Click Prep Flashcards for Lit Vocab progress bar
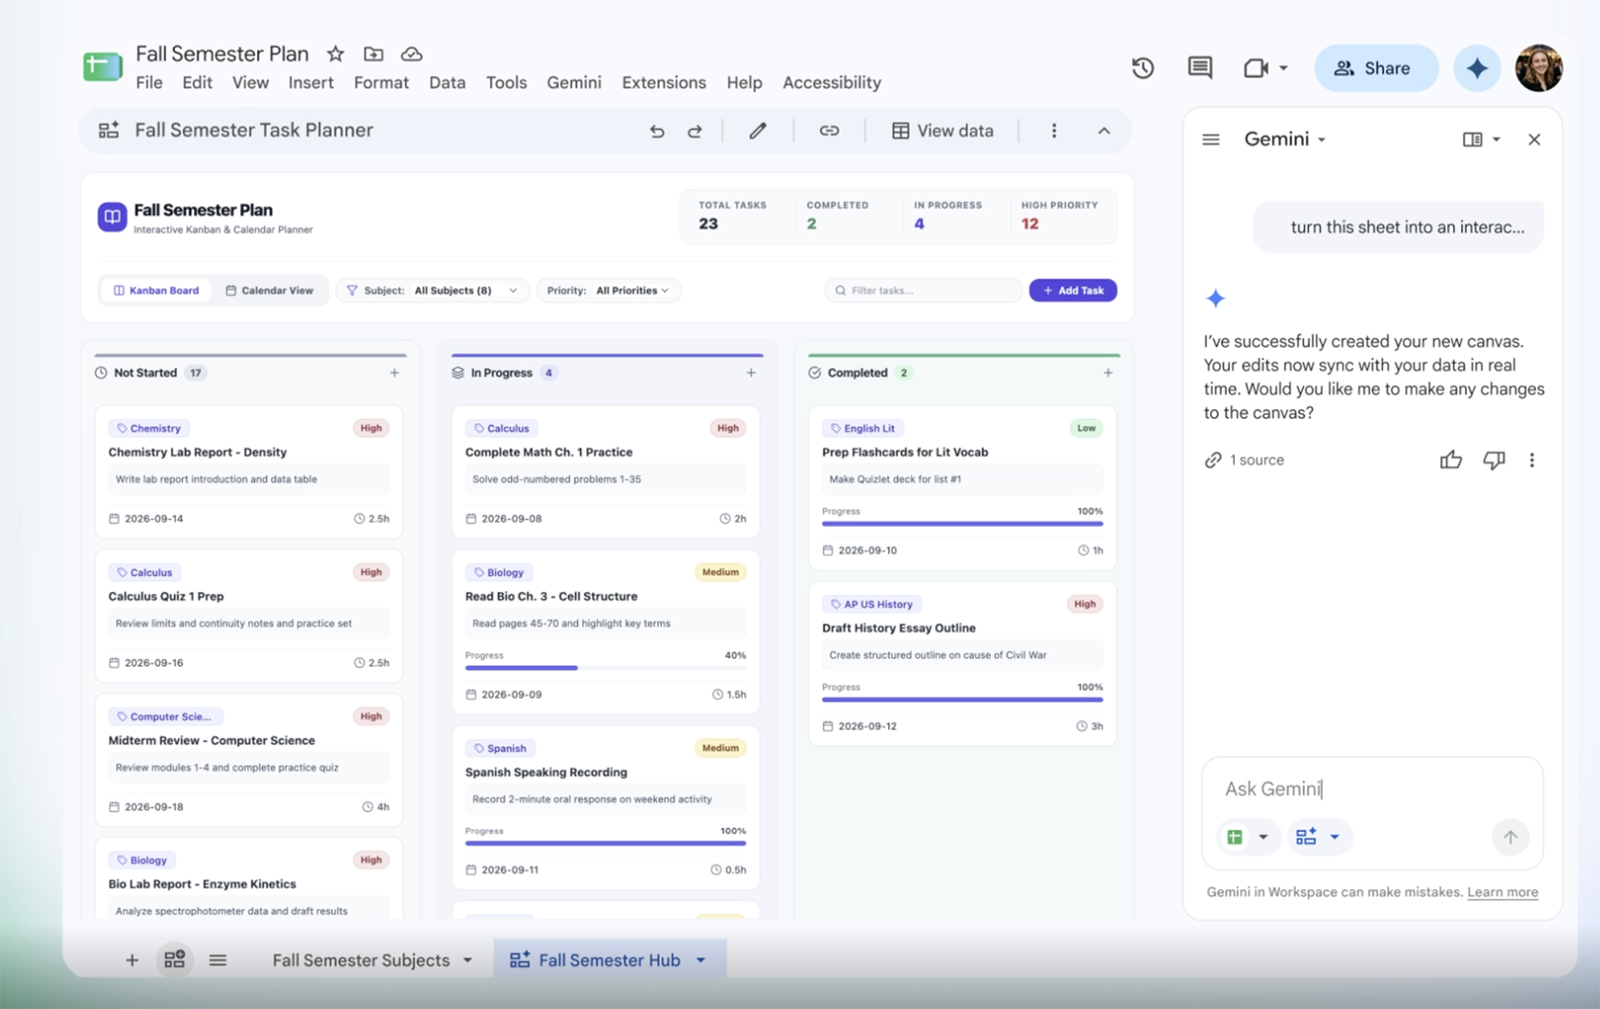Viewport: 1600px width, 1009px height. click(x=962, y=524)
